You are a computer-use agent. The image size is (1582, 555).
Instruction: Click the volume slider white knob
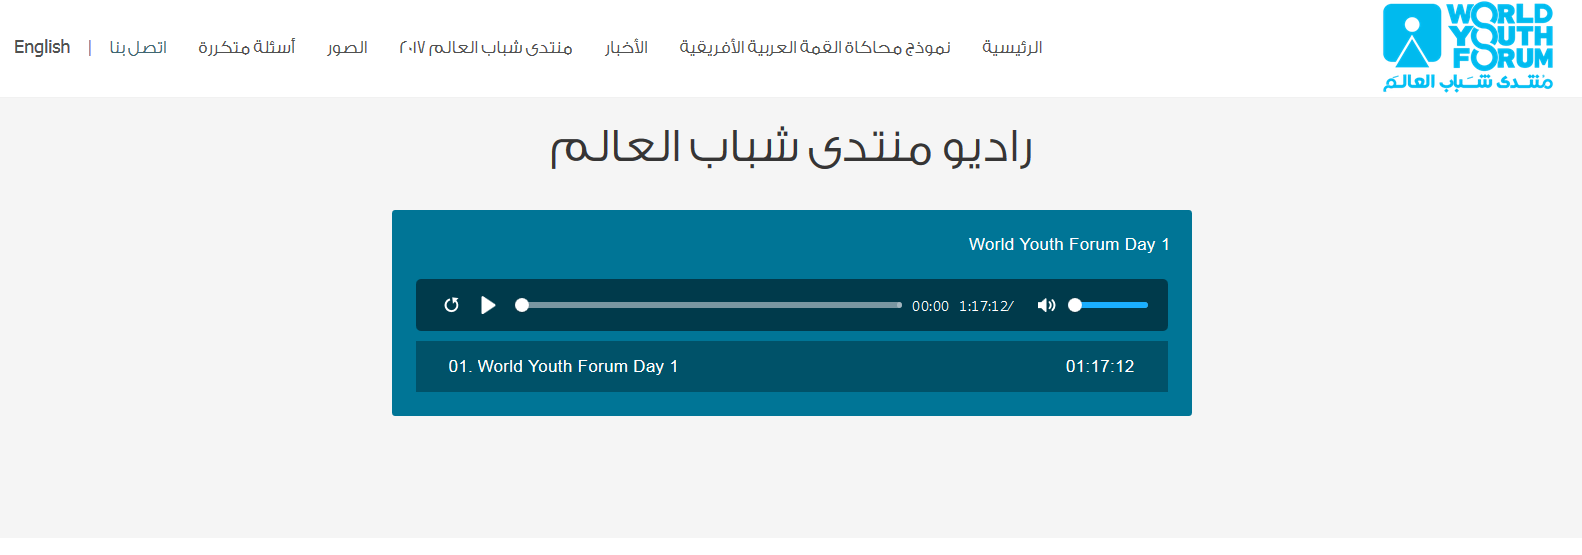tap(1075, 305)
